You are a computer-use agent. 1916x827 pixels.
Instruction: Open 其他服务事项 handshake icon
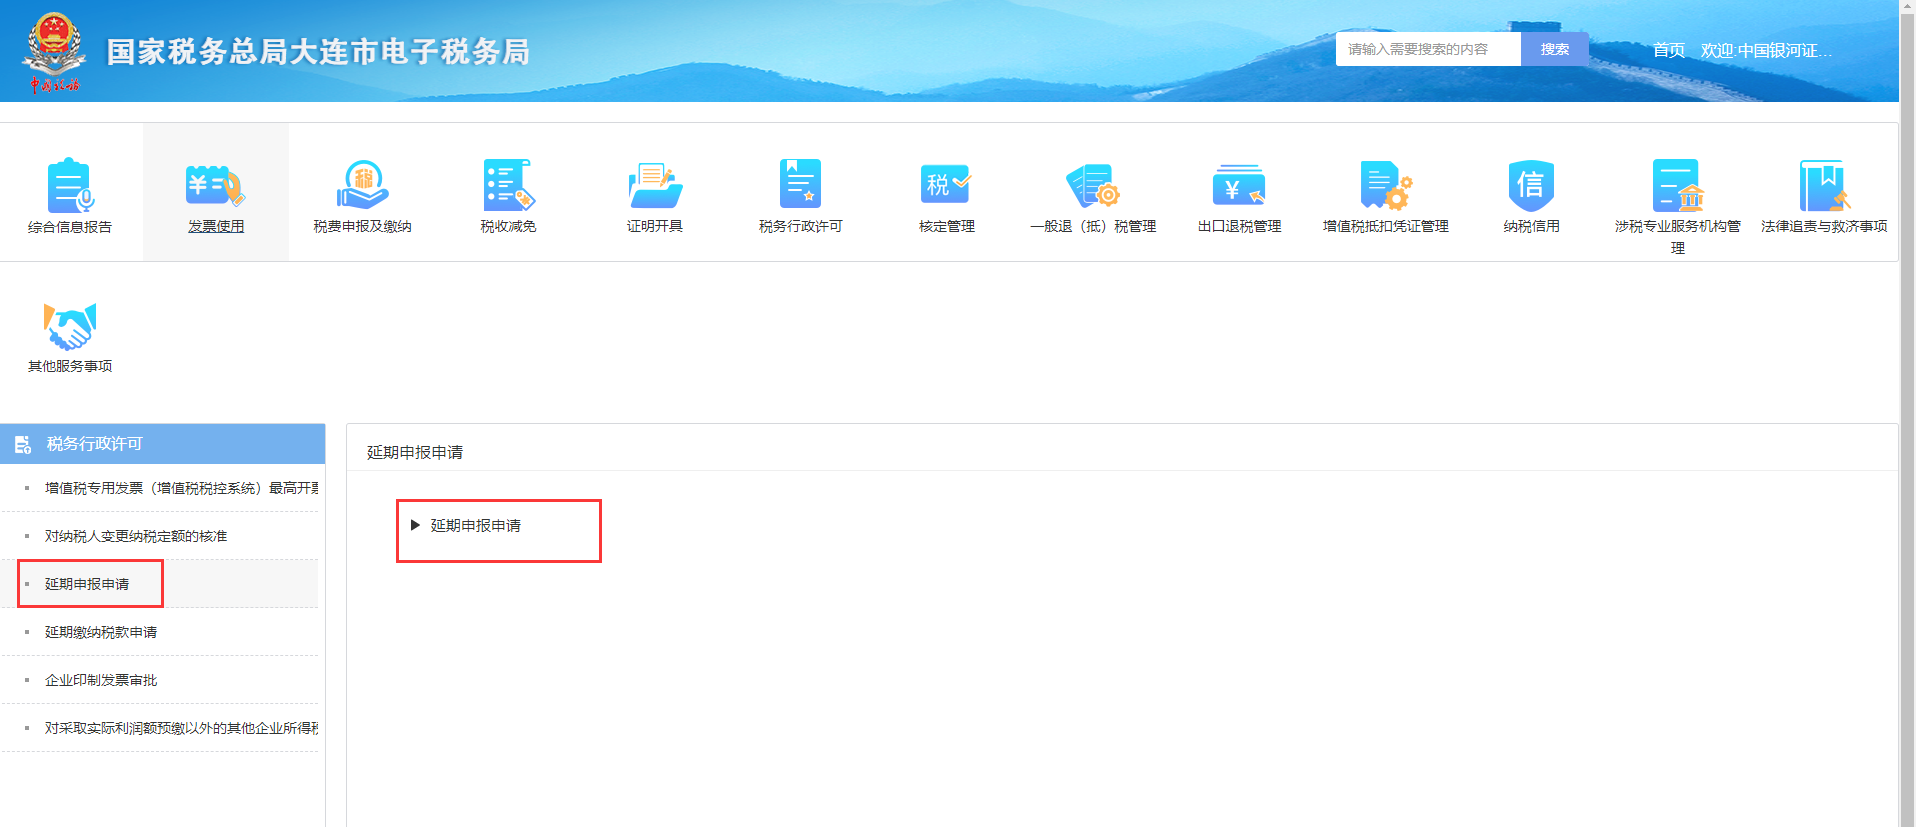(70, 326)
